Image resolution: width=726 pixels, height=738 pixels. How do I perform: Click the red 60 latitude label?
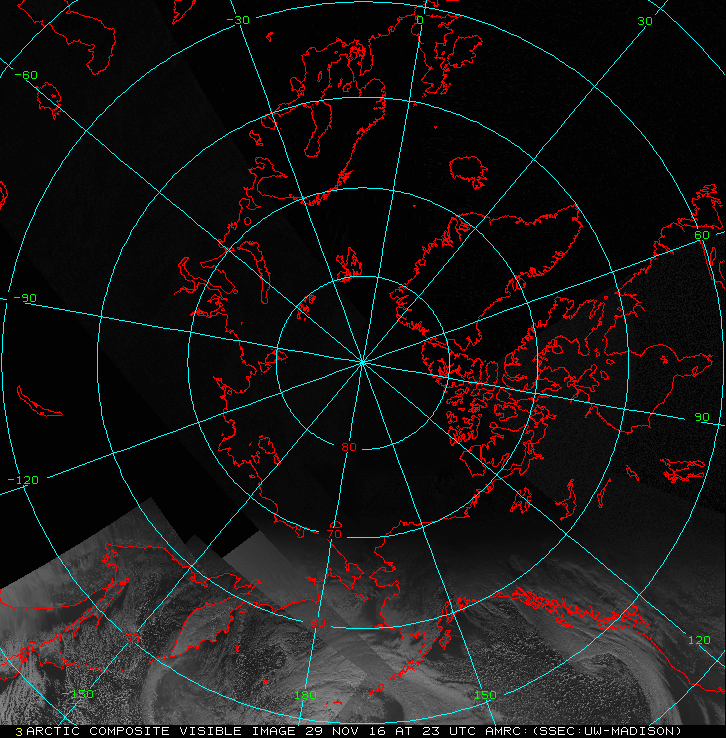coord(318,623)
